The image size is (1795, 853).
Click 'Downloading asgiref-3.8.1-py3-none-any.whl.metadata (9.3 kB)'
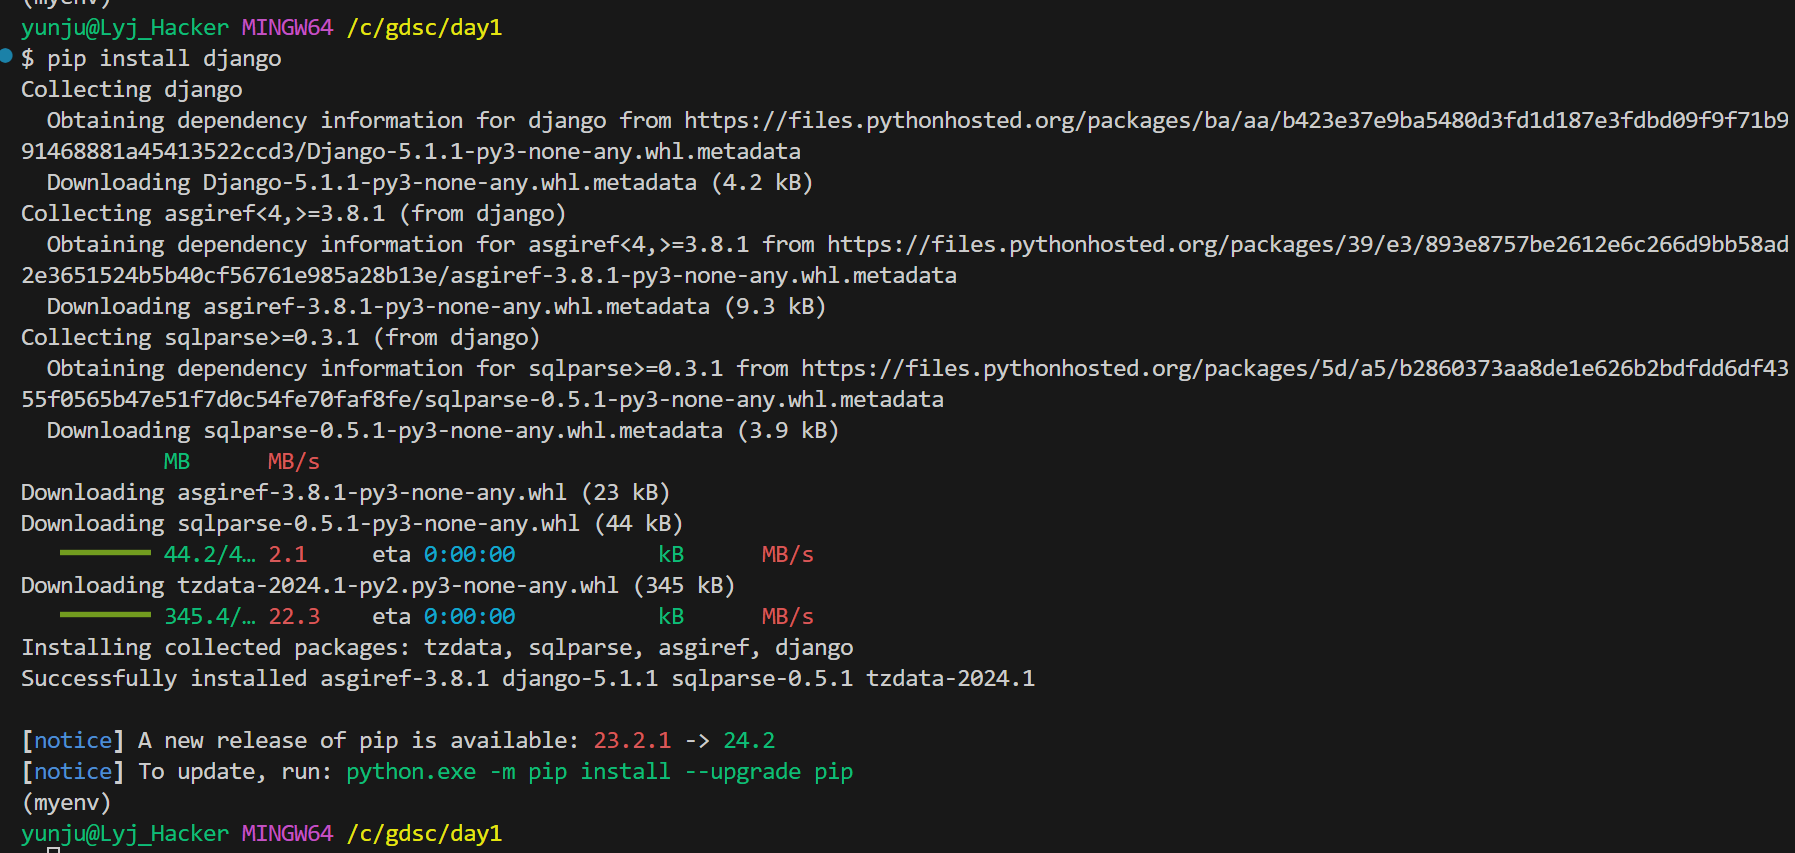pos(437,307)
